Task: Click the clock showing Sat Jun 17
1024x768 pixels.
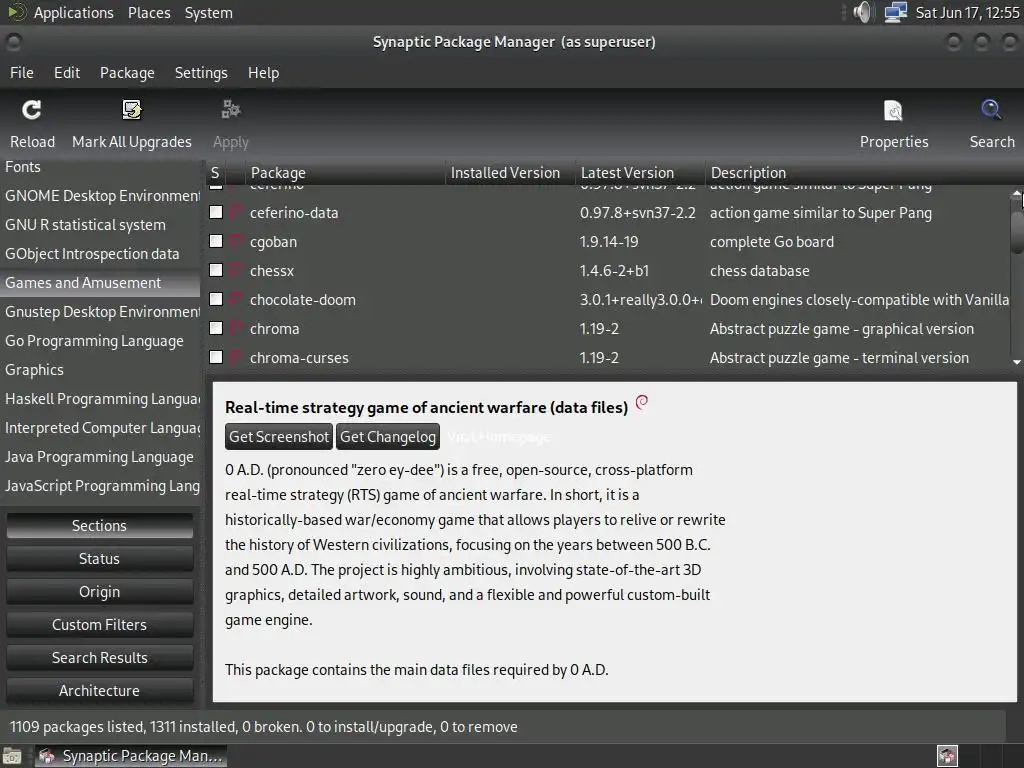Action: (x=967, y=12)
